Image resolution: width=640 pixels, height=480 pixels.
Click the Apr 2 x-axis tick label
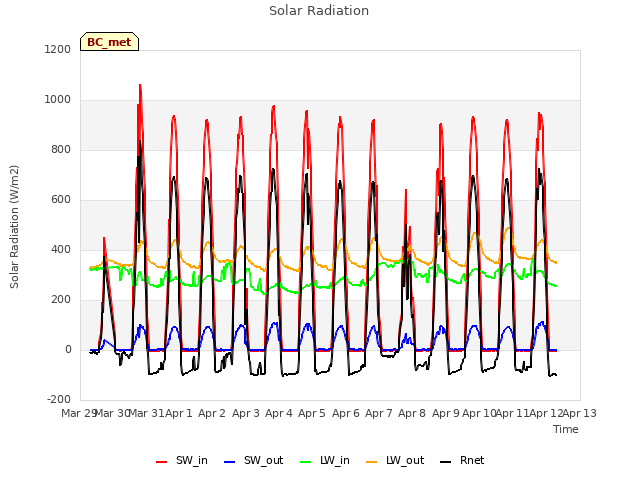[212, 413]
